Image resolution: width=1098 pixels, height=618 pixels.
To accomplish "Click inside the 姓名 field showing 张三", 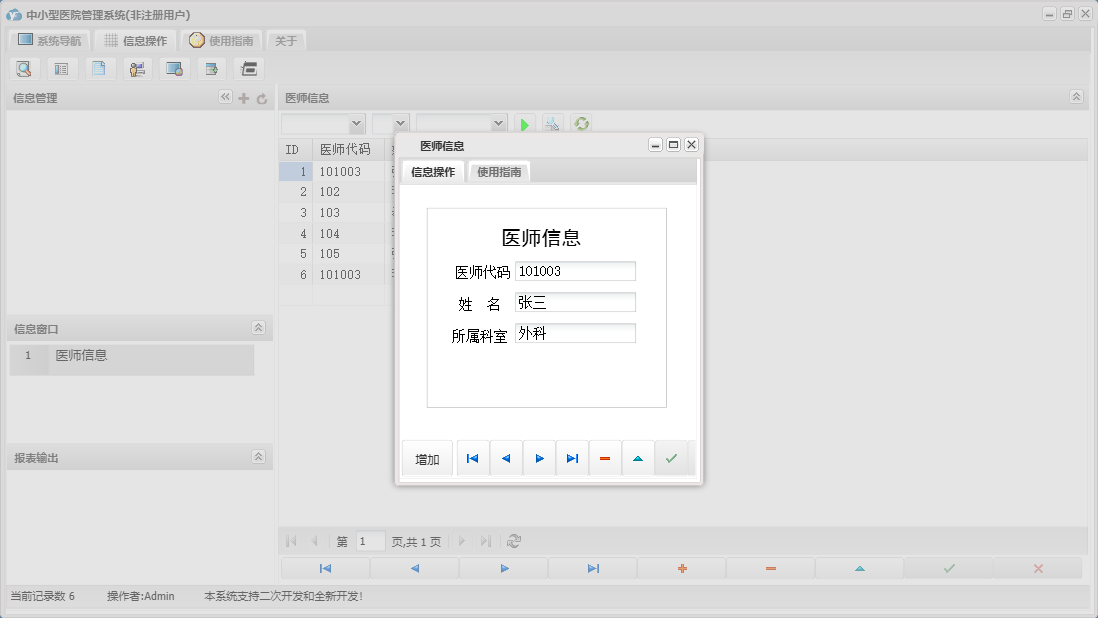I will pos(575,301).
